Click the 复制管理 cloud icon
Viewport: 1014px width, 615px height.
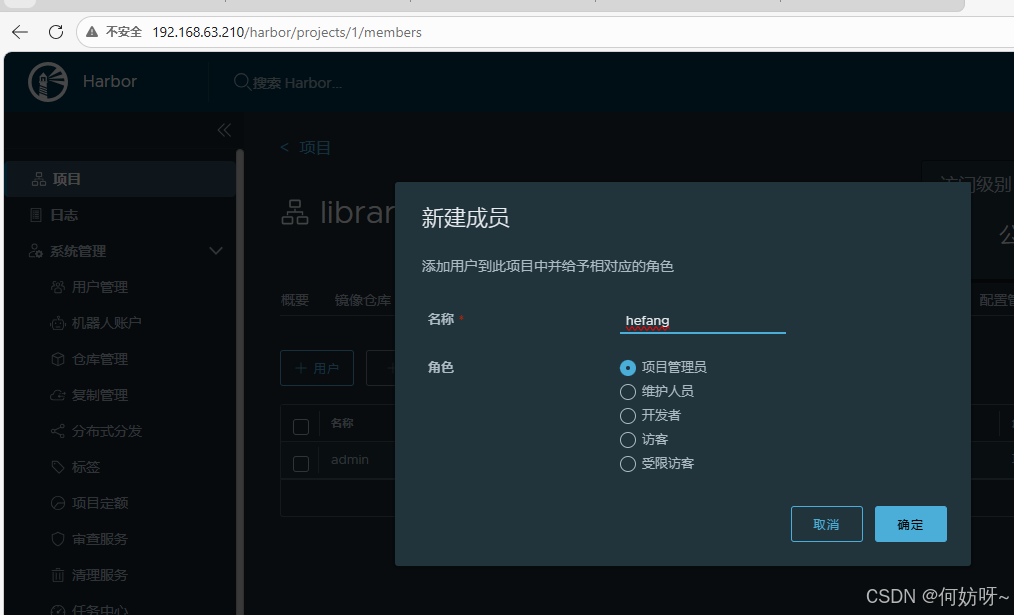point(58,395)
